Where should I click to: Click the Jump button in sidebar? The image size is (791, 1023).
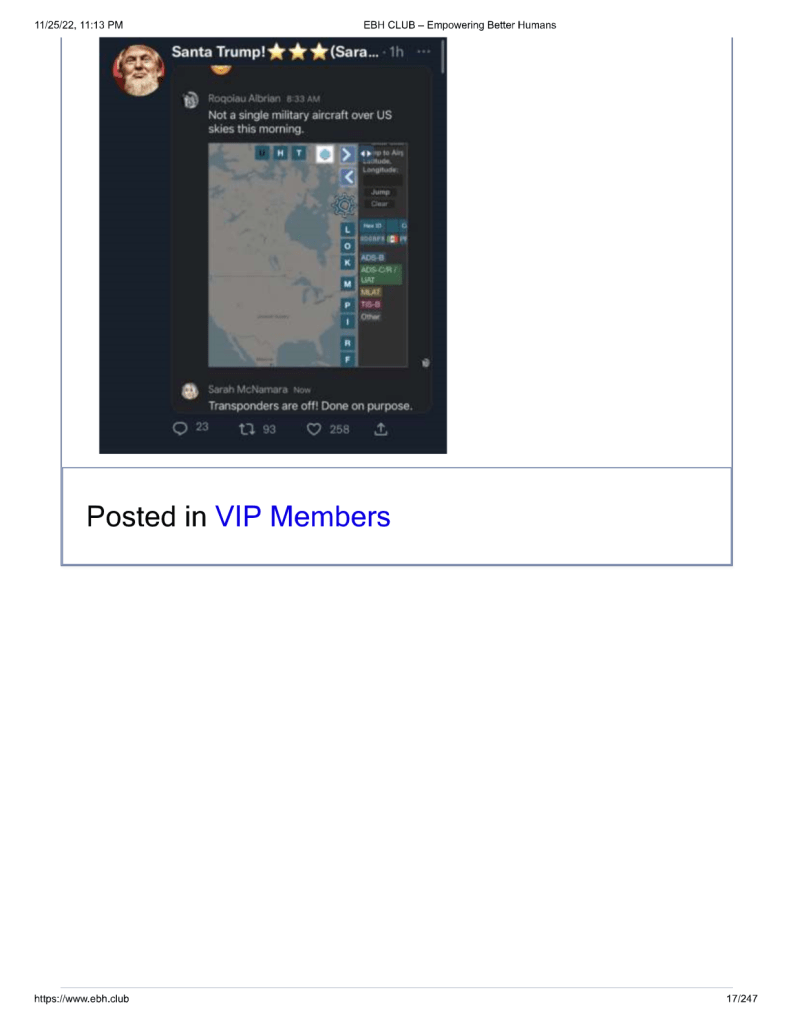[x=380, y=192]
